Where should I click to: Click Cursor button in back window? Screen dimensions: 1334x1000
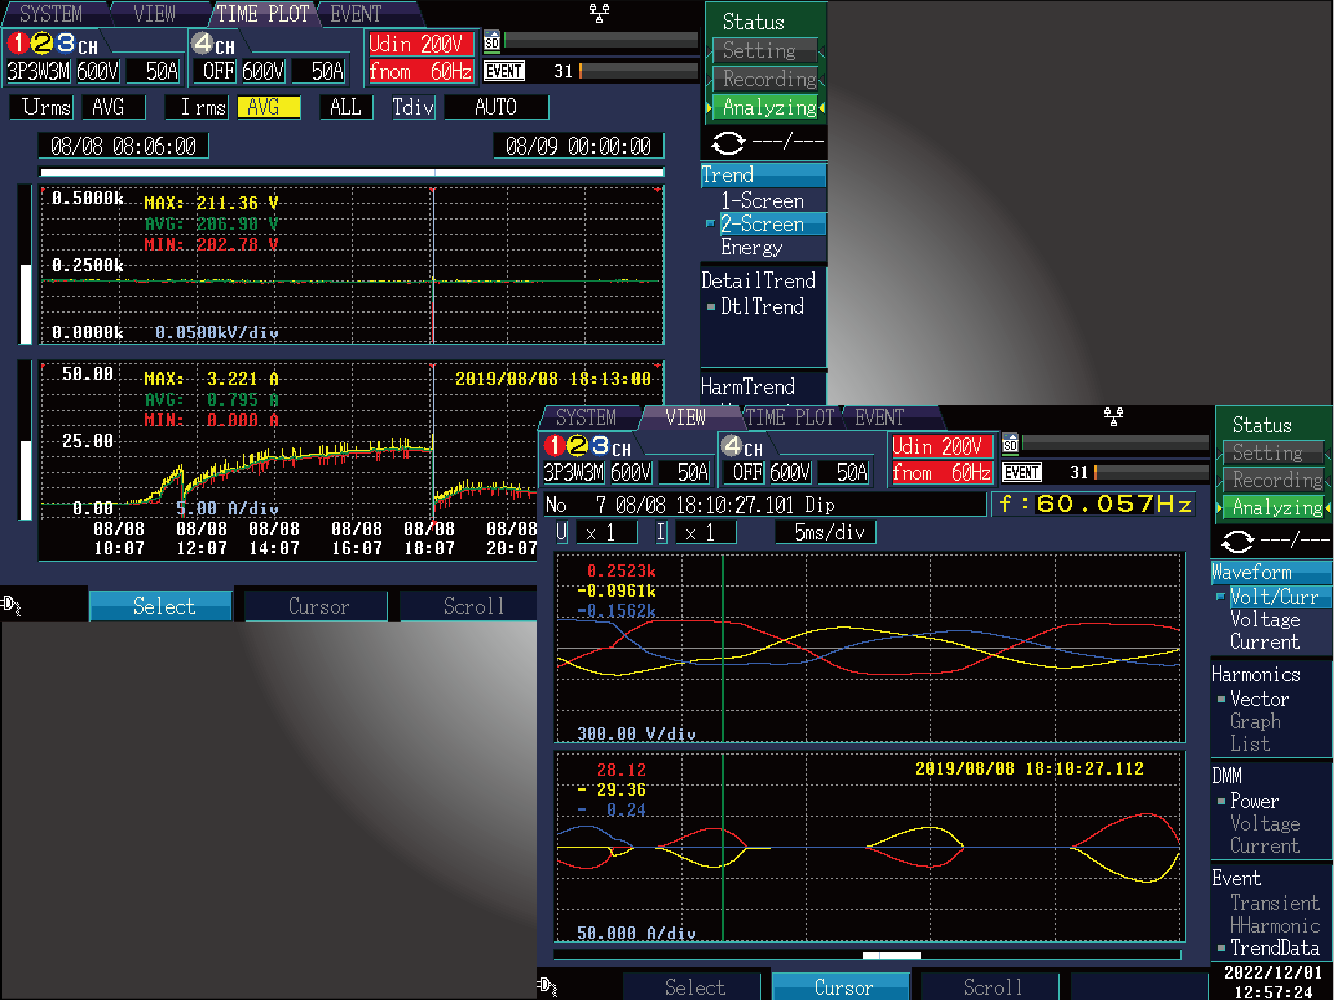317,606
